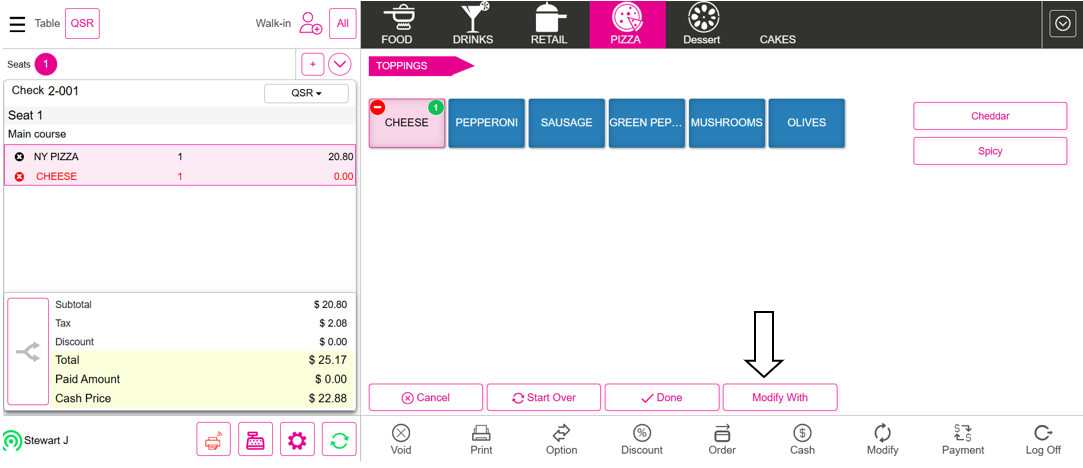Expand the seats chevron down button

click(340, 64)
